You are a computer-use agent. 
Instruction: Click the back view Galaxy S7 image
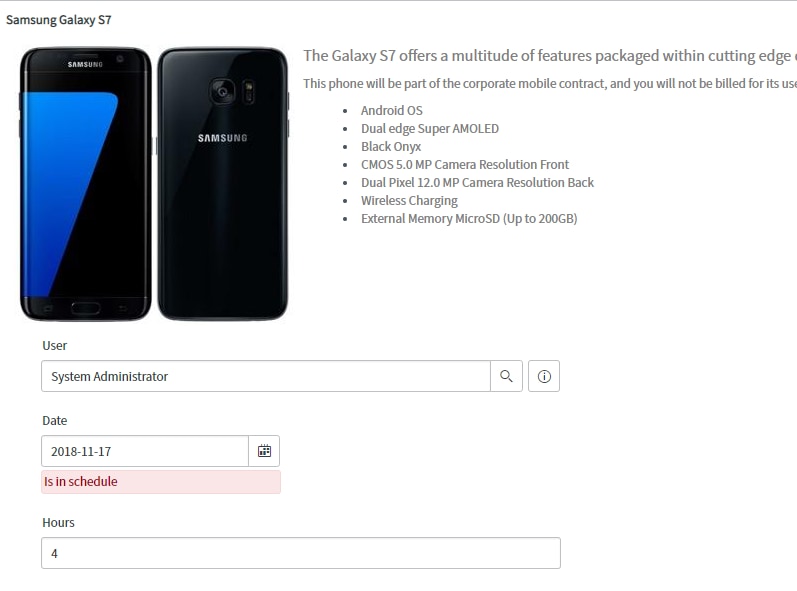coord(223,184)
